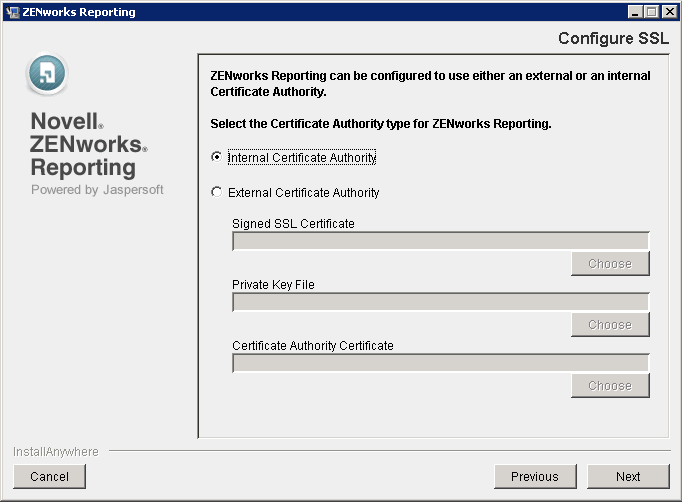
Task: Click the Certificate Authority Certificate field
Action: [440, 363]
